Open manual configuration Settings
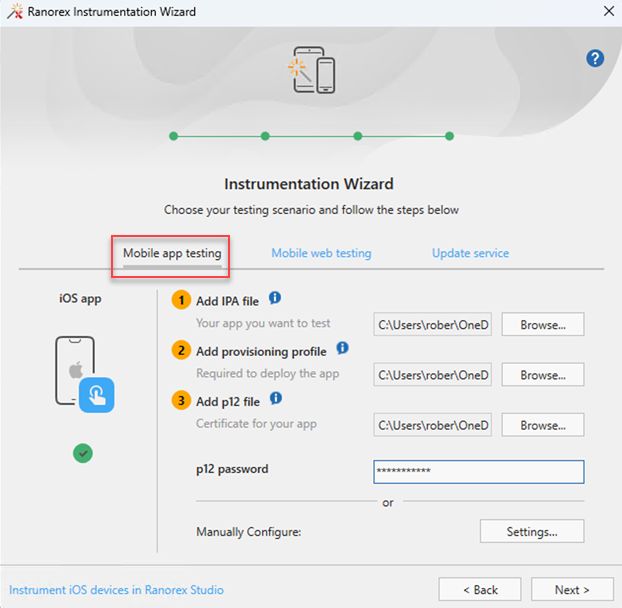The image size is (622, 608). (x=532, y=531)
